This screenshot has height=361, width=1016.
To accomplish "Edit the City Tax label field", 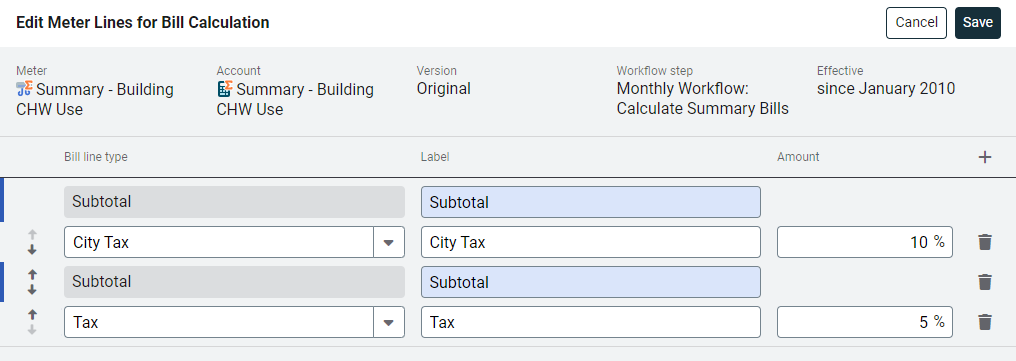I will 590,242.
